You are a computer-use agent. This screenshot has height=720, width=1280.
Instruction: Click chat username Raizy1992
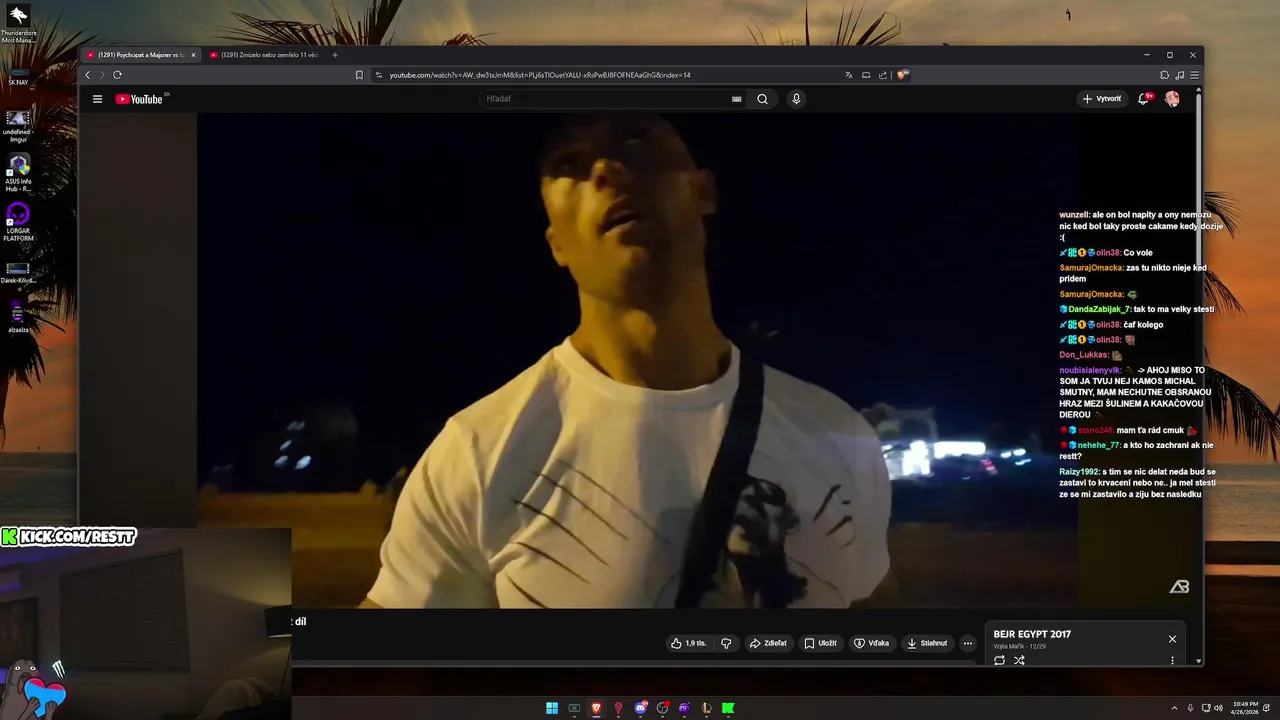pos(1079,472)
